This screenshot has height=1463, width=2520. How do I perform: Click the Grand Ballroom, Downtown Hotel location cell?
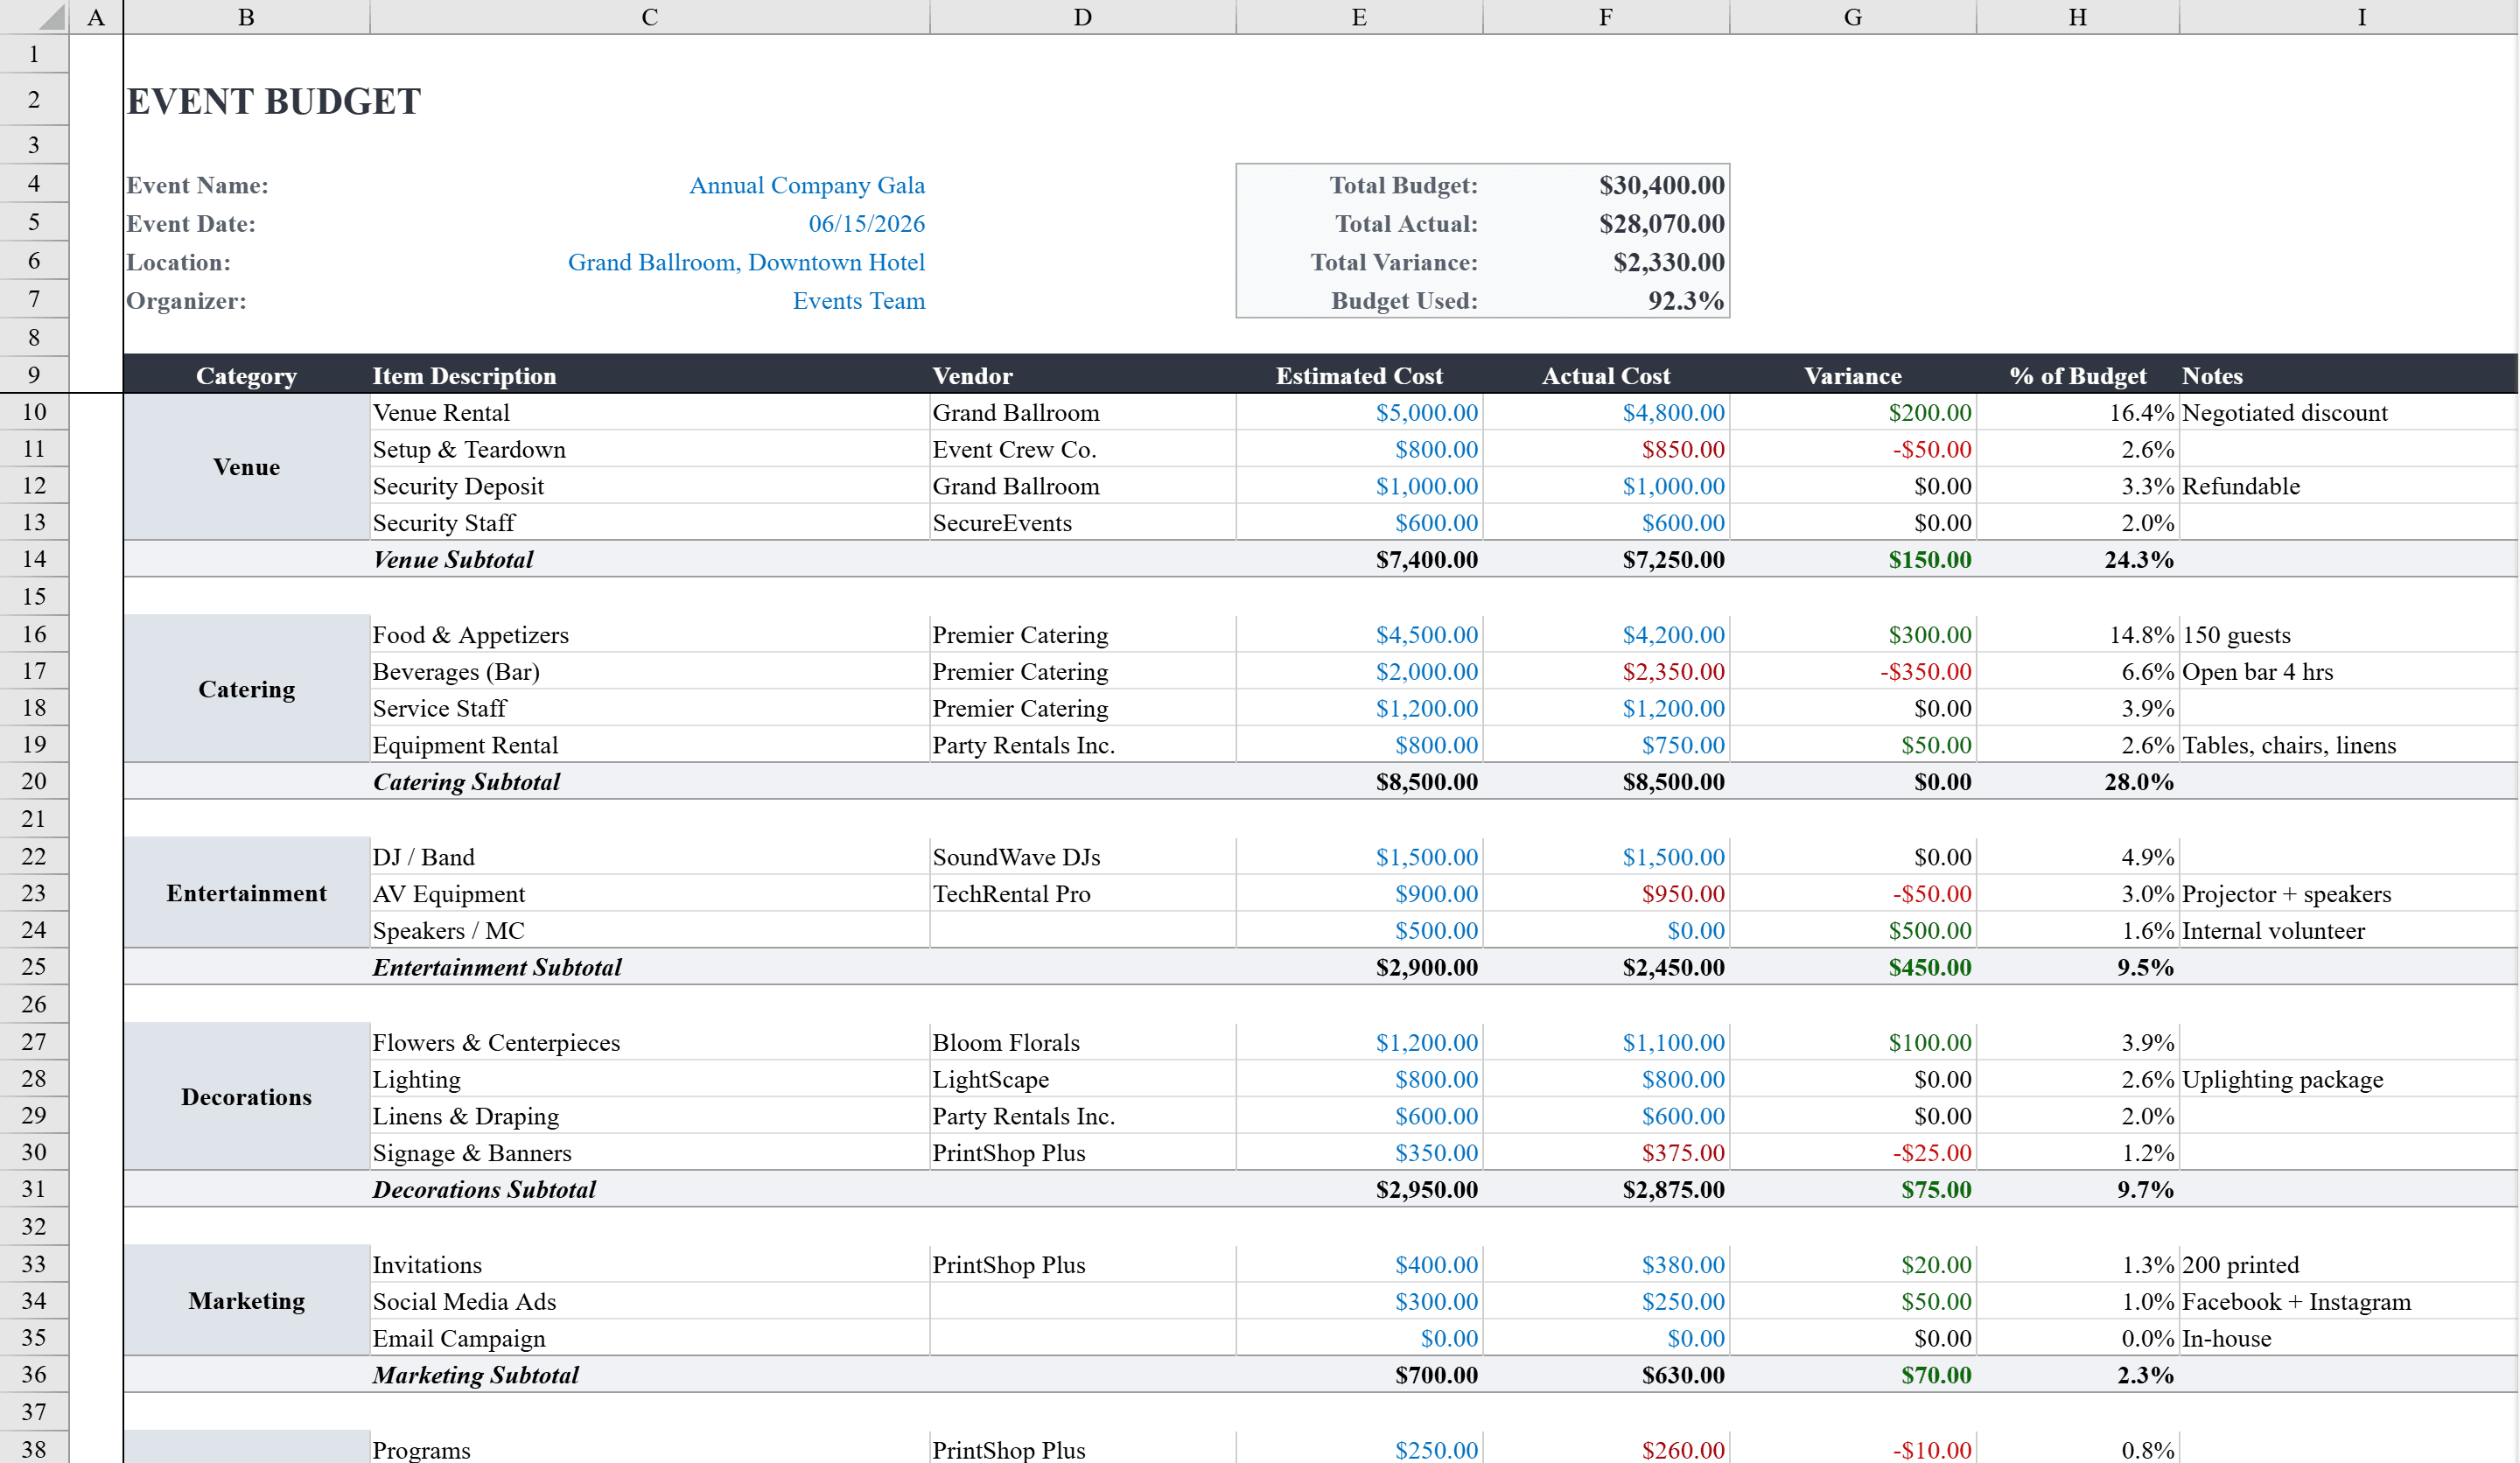pyautogui.click(x=746, y=262)
